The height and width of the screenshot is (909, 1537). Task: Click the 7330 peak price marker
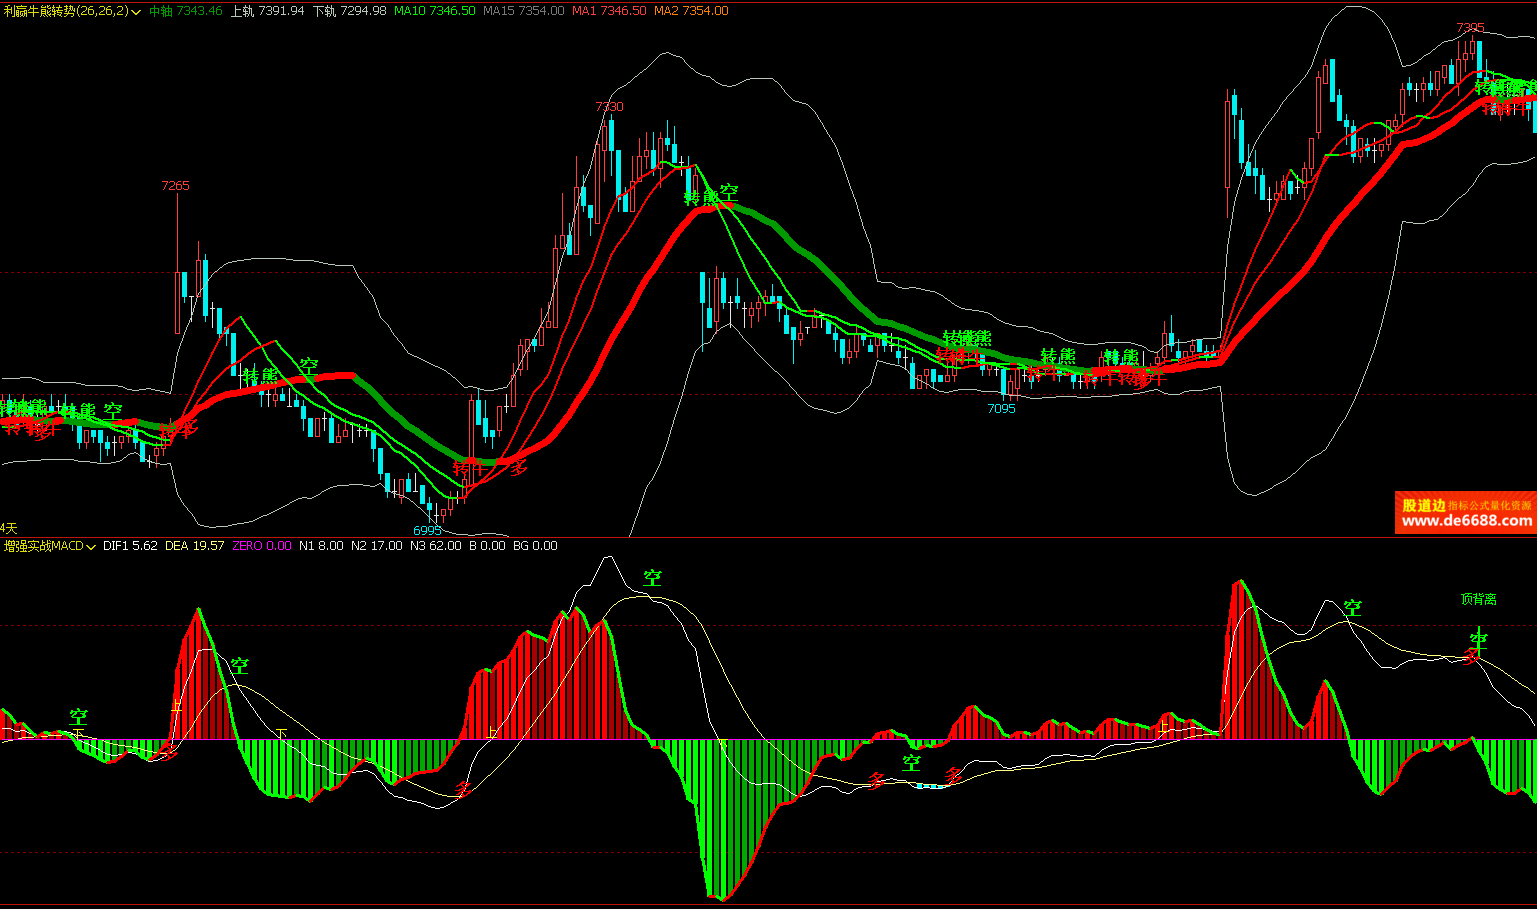(609, 107)
